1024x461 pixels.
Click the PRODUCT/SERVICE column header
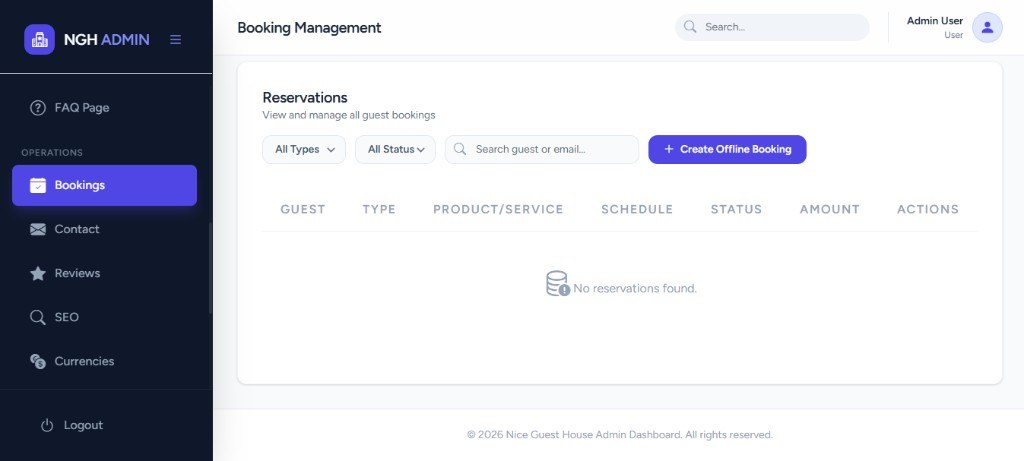(x=498, y=210)
